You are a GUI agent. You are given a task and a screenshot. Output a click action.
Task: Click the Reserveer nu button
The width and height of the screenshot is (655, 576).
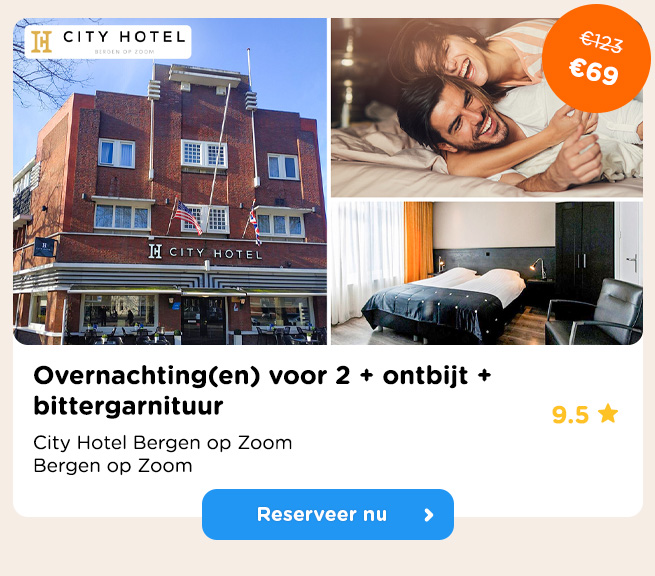(x=328, y=514)
